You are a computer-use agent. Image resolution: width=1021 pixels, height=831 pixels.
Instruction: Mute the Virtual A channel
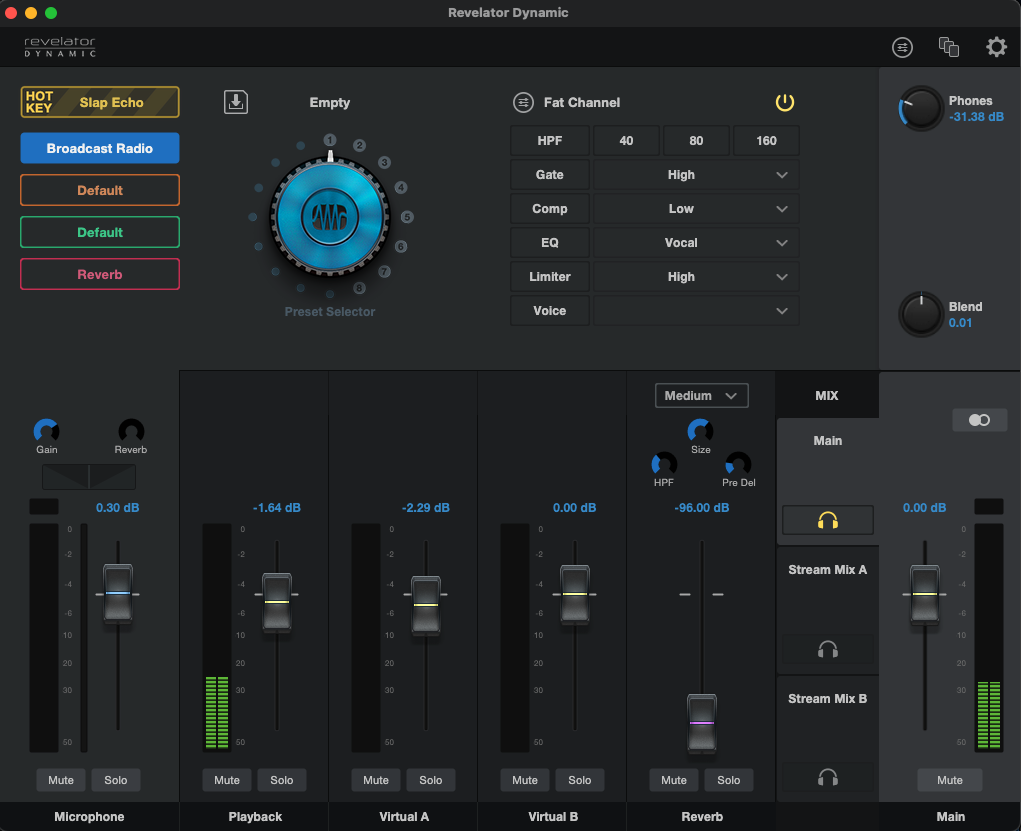pyautogui.click(x=376, y=780)
